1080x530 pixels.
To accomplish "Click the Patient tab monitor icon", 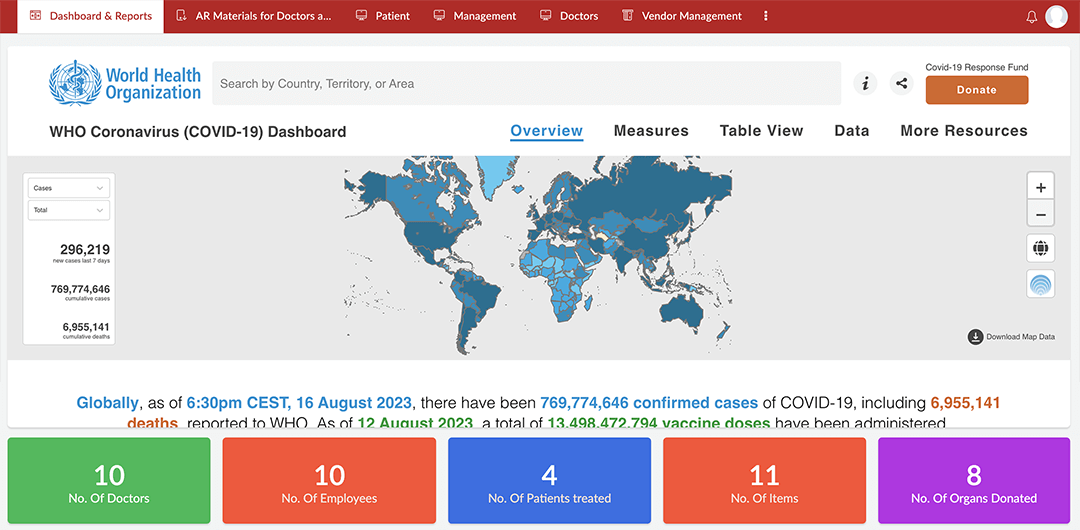I will (361, 15).
